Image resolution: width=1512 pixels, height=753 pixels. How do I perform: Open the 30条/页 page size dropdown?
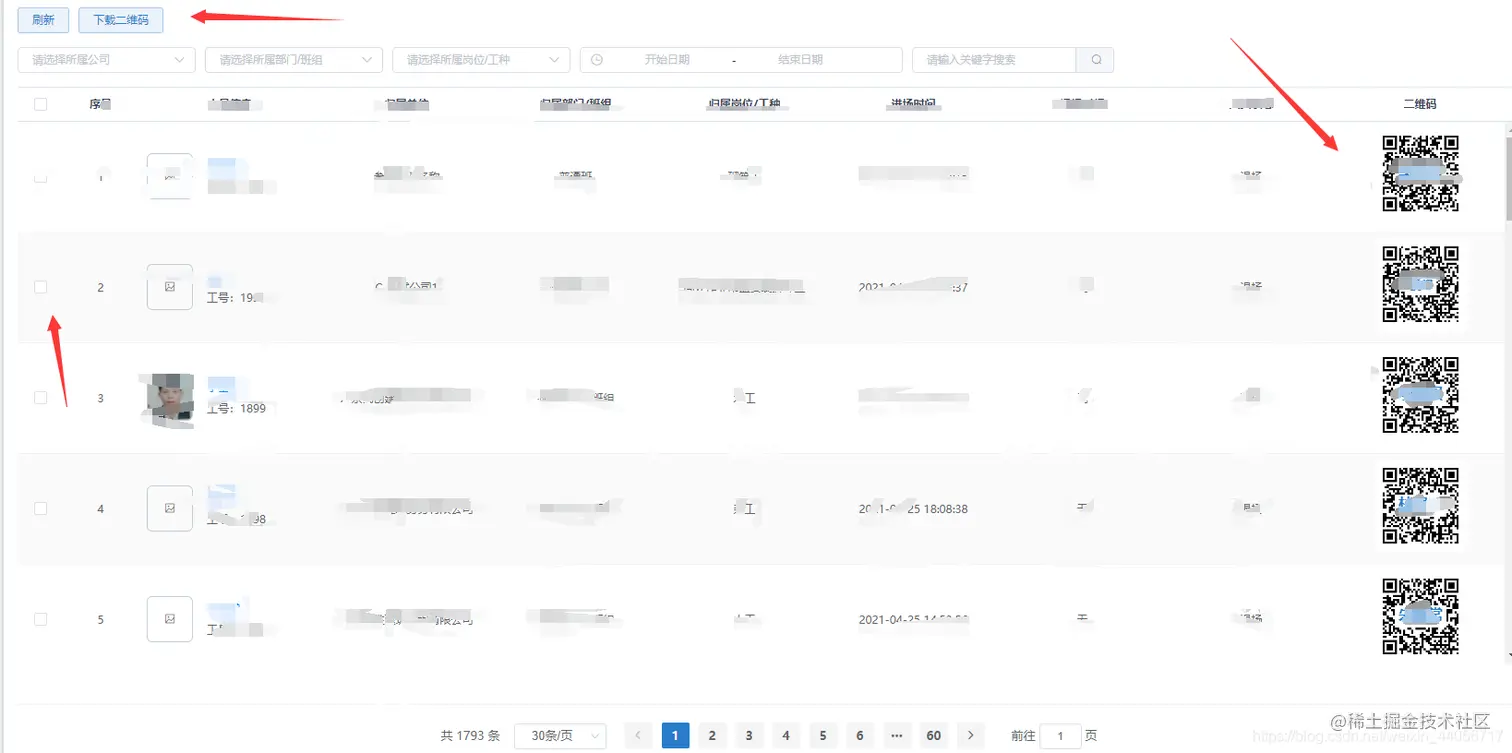tap(560, 736)
